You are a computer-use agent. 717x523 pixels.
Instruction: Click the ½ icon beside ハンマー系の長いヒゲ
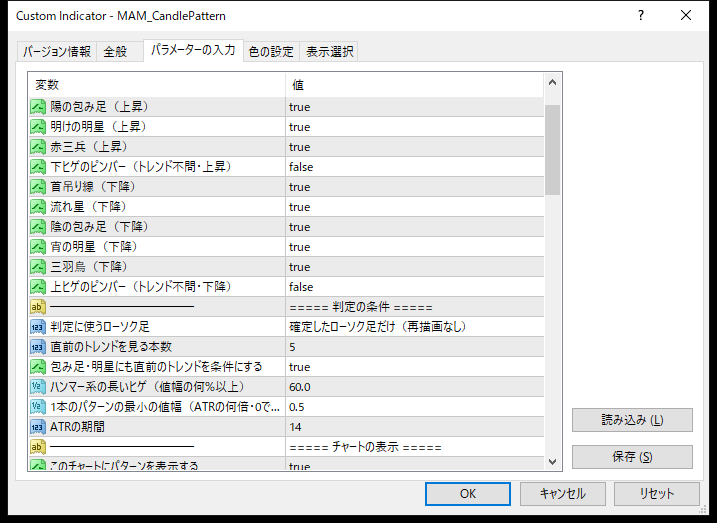[x=38, y=387]
